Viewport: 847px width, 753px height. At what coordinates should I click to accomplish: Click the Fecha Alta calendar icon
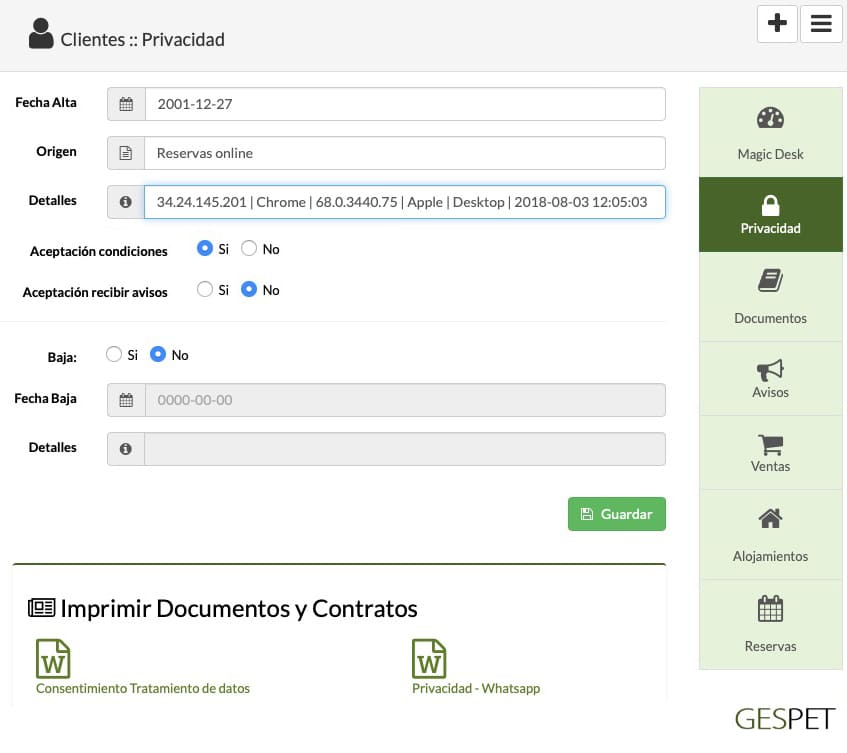tap(126, 104)
